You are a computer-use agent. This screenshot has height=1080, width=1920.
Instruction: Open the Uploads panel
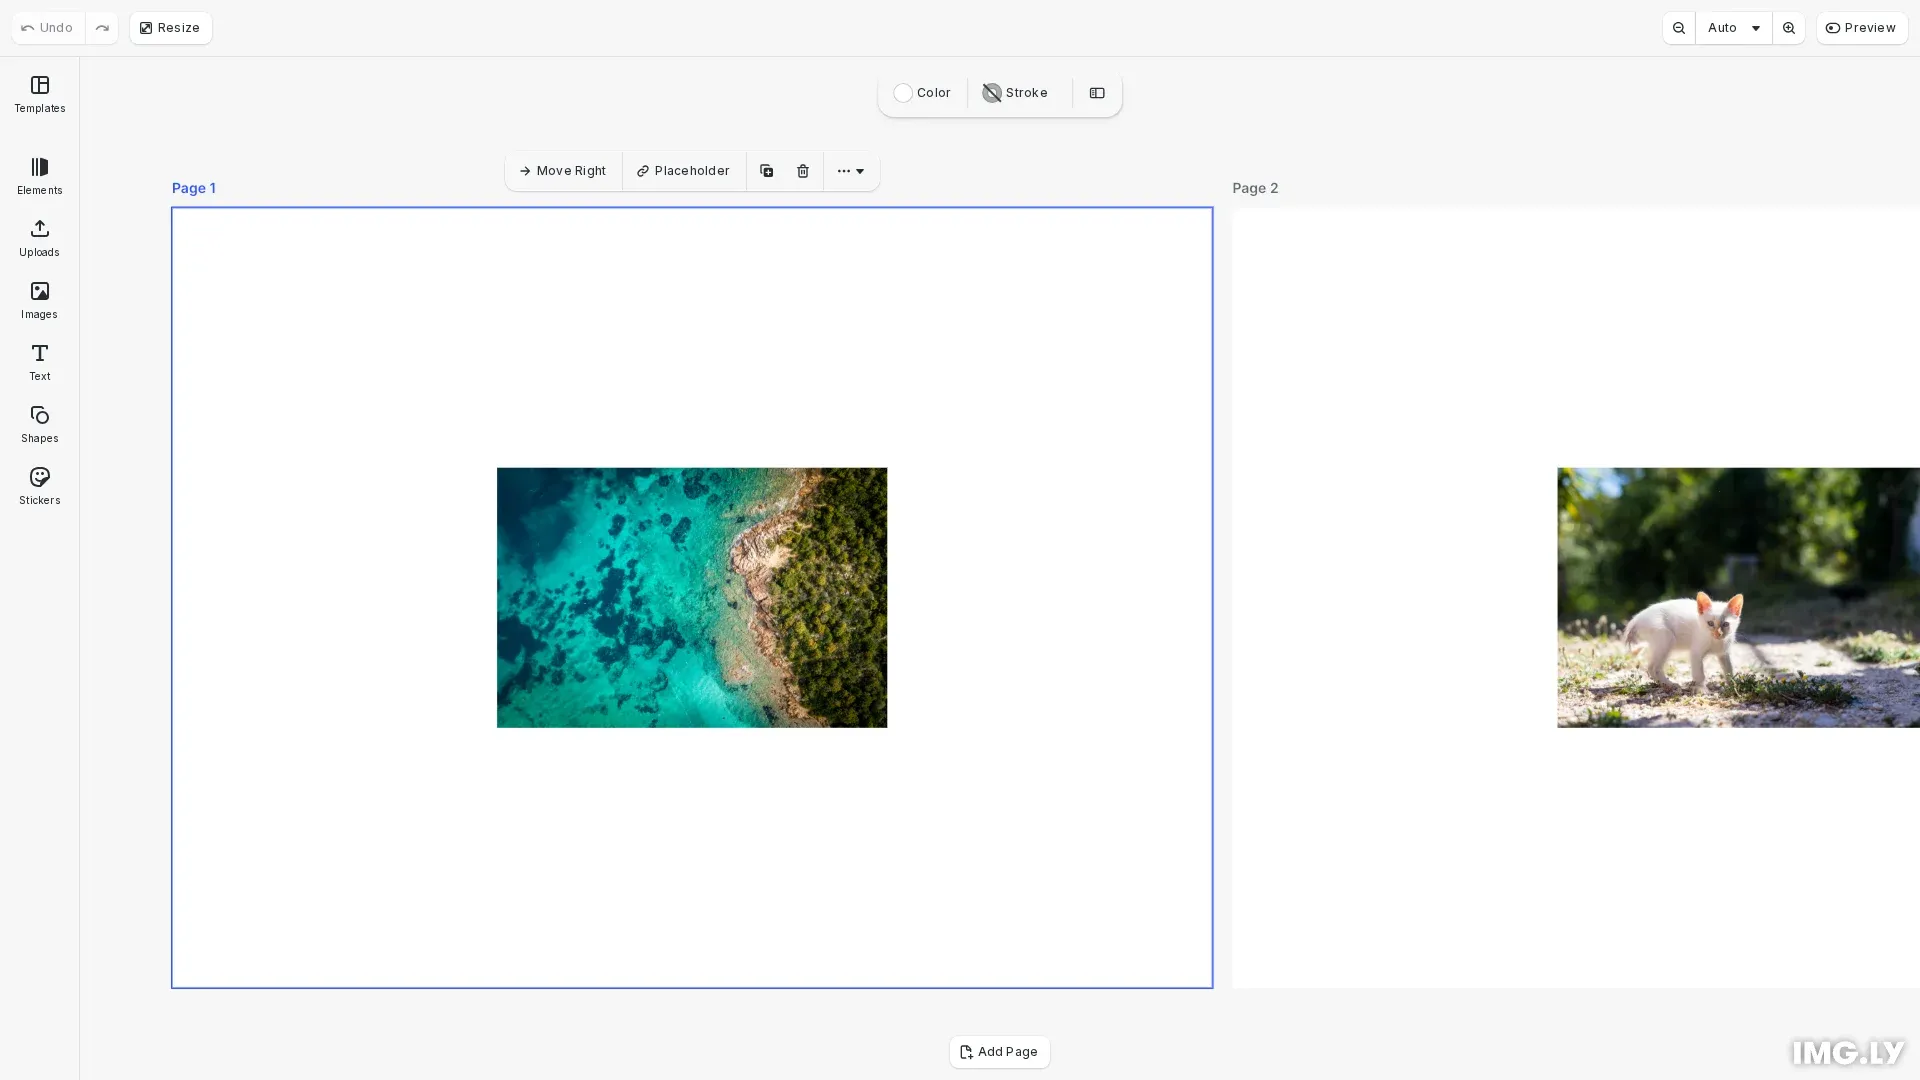click(x=39, y=238)
